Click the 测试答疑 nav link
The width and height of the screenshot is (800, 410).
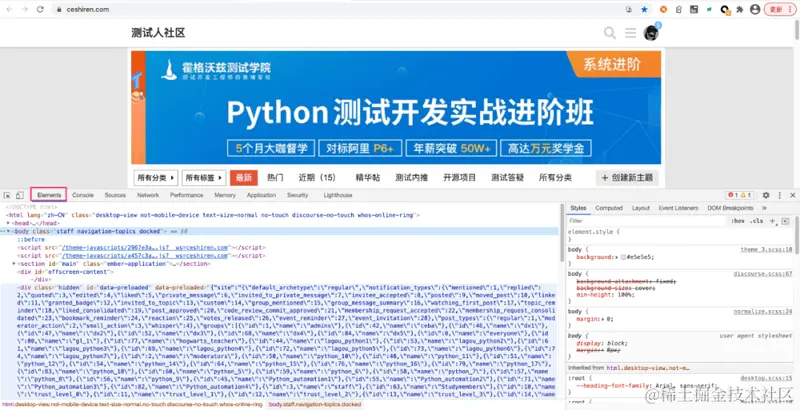(508, 178)
